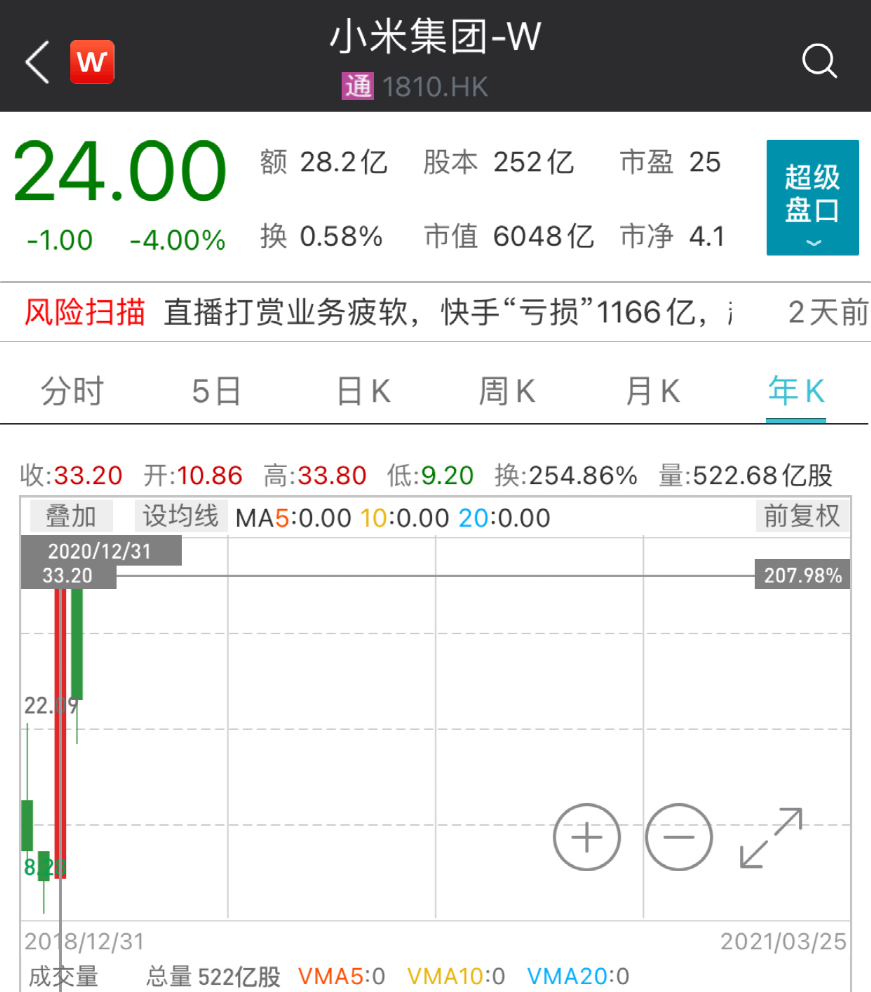
Task: Tap the 1810.HK stock code
Action: coord(435,87)
